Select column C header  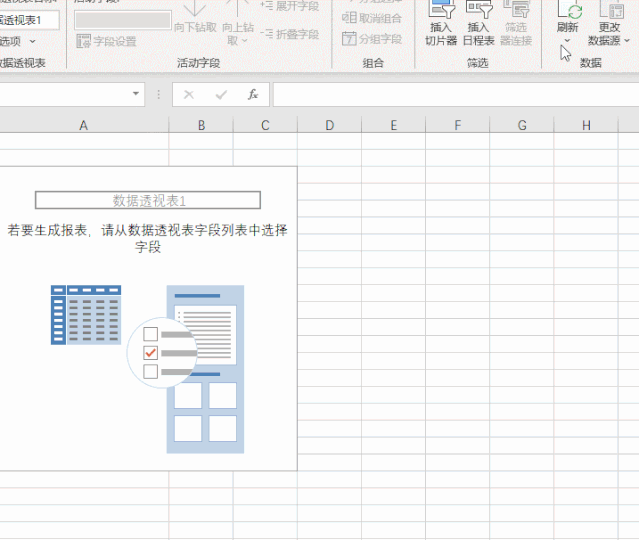265,125
